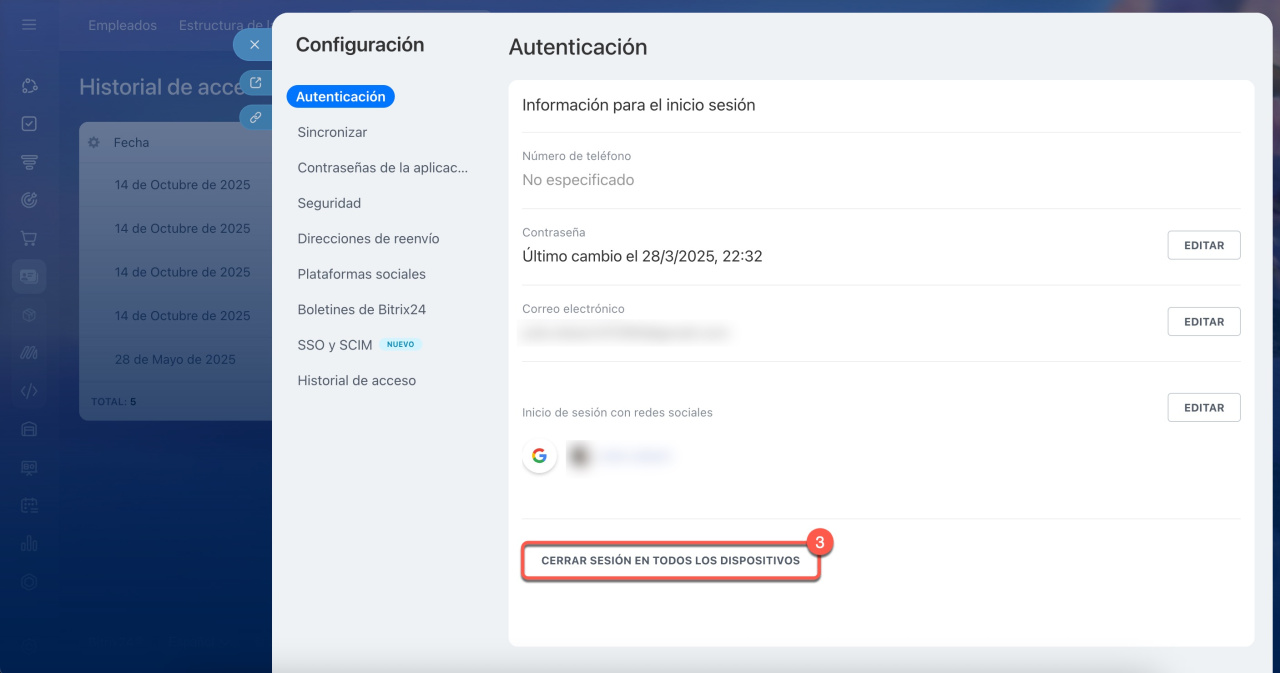Open the Sincronizar settings section
This screenshot has width=1280, height=673.
click(332, 132)
